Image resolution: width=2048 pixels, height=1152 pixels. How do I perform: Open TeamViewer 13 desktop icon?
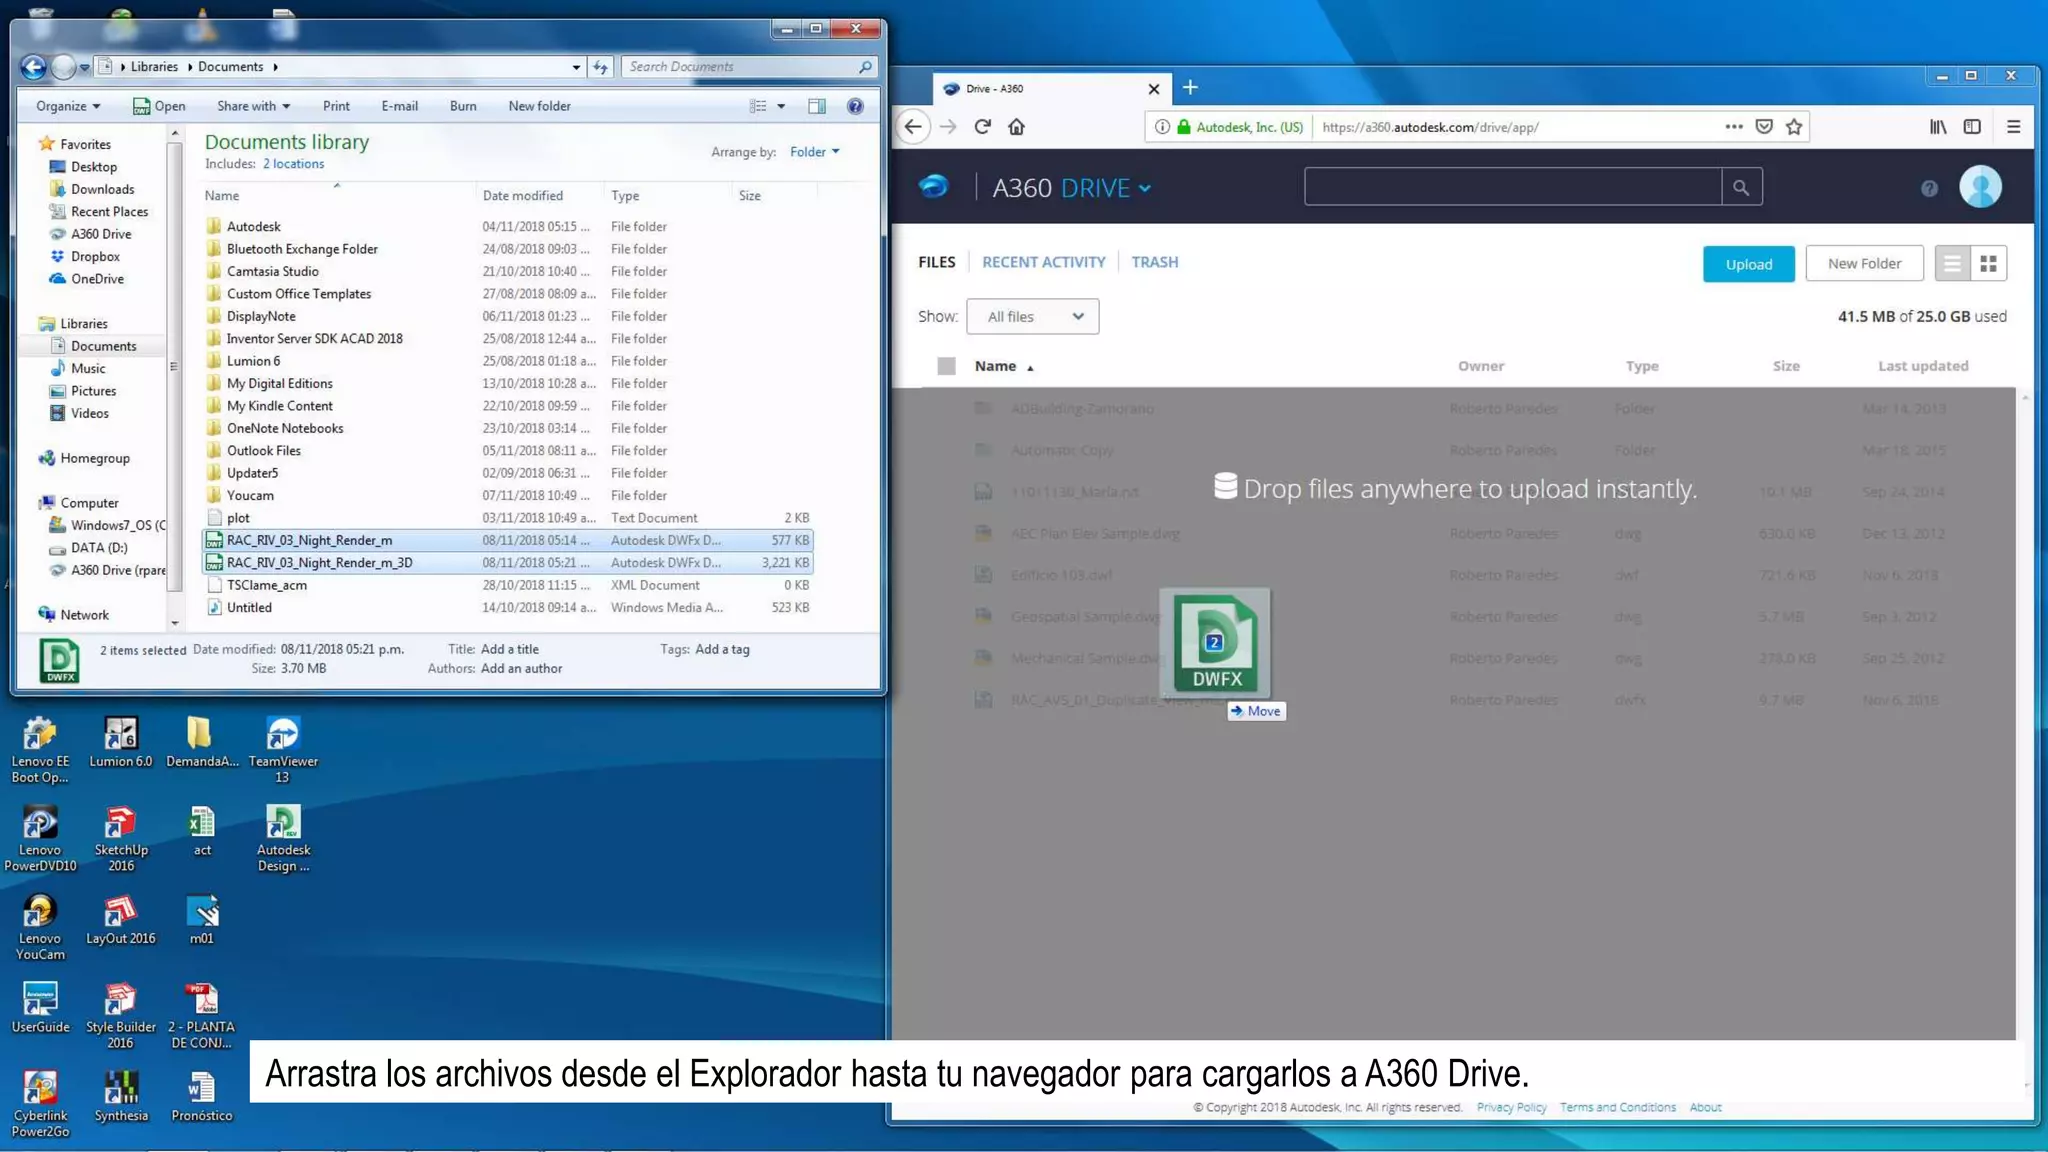(x=283, y=750)
